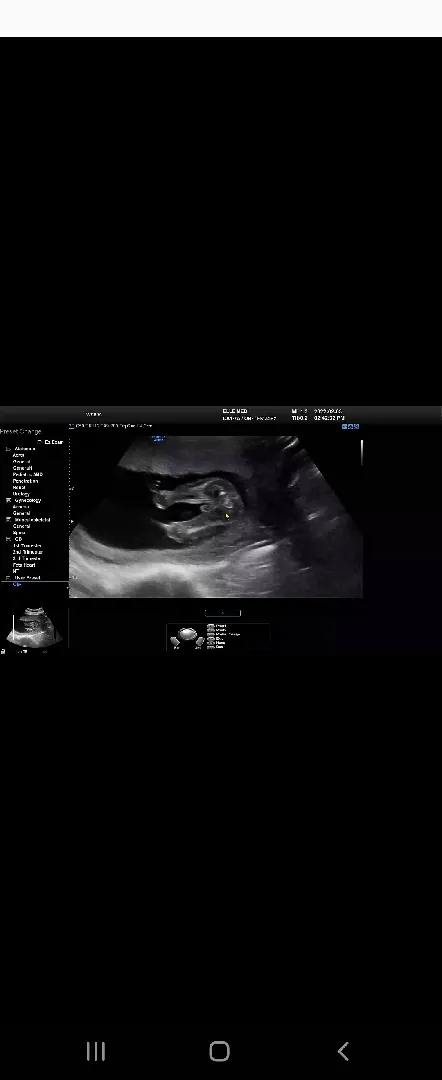Click the small button below the ultrasound image
Image resolution: width=442 pixels, height=1080 pixels.
click(222, 612)
